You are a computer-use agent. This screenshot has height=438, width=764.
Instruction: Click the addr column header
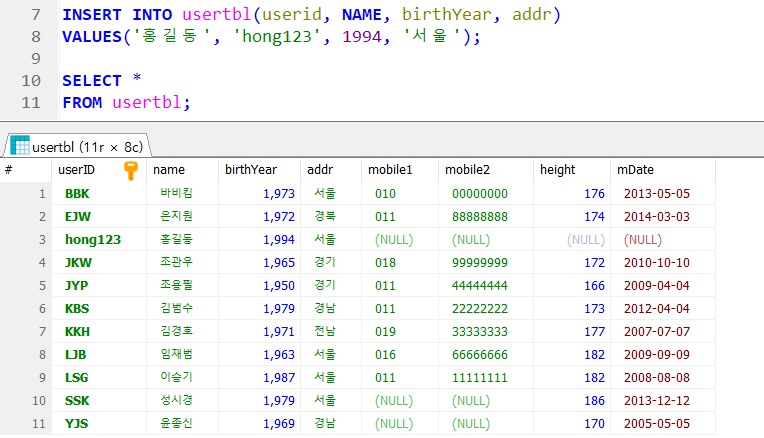tap(320, 171)
